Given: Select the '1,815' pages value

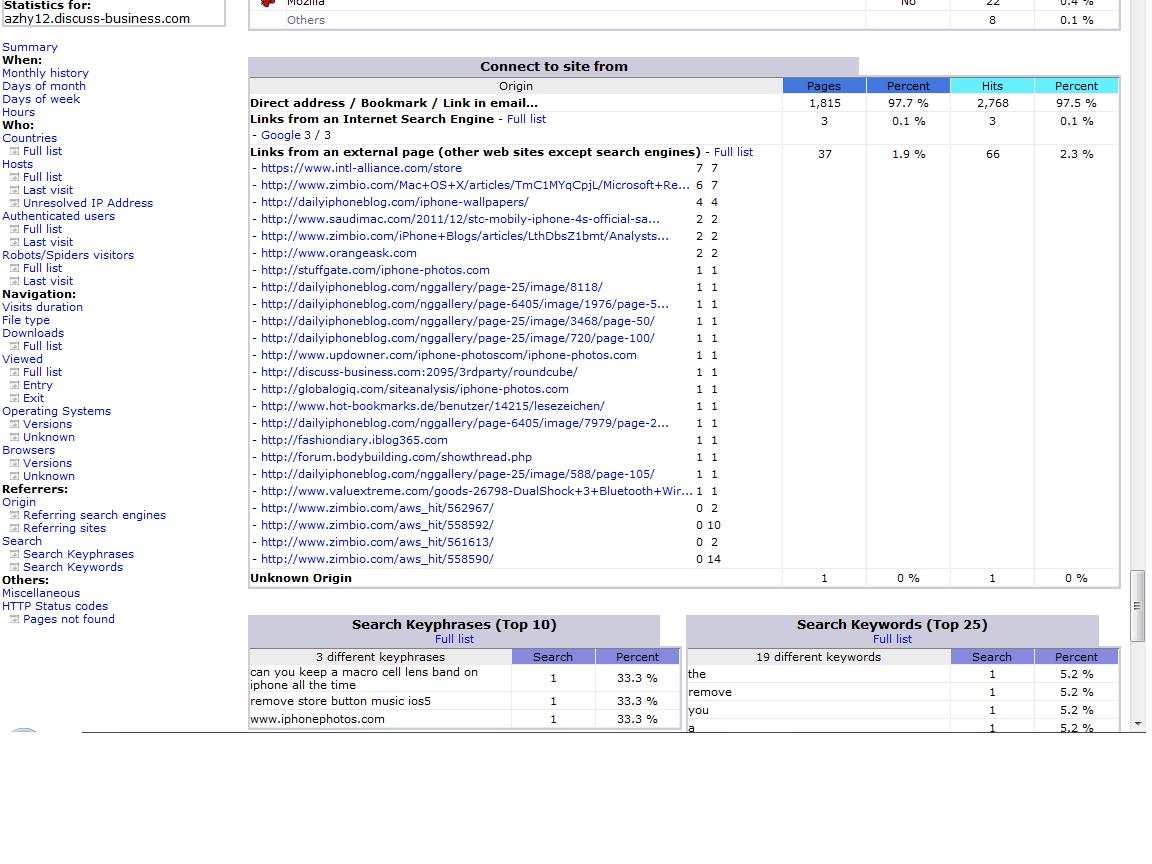Looking at the screenshot, I should 824,104.
